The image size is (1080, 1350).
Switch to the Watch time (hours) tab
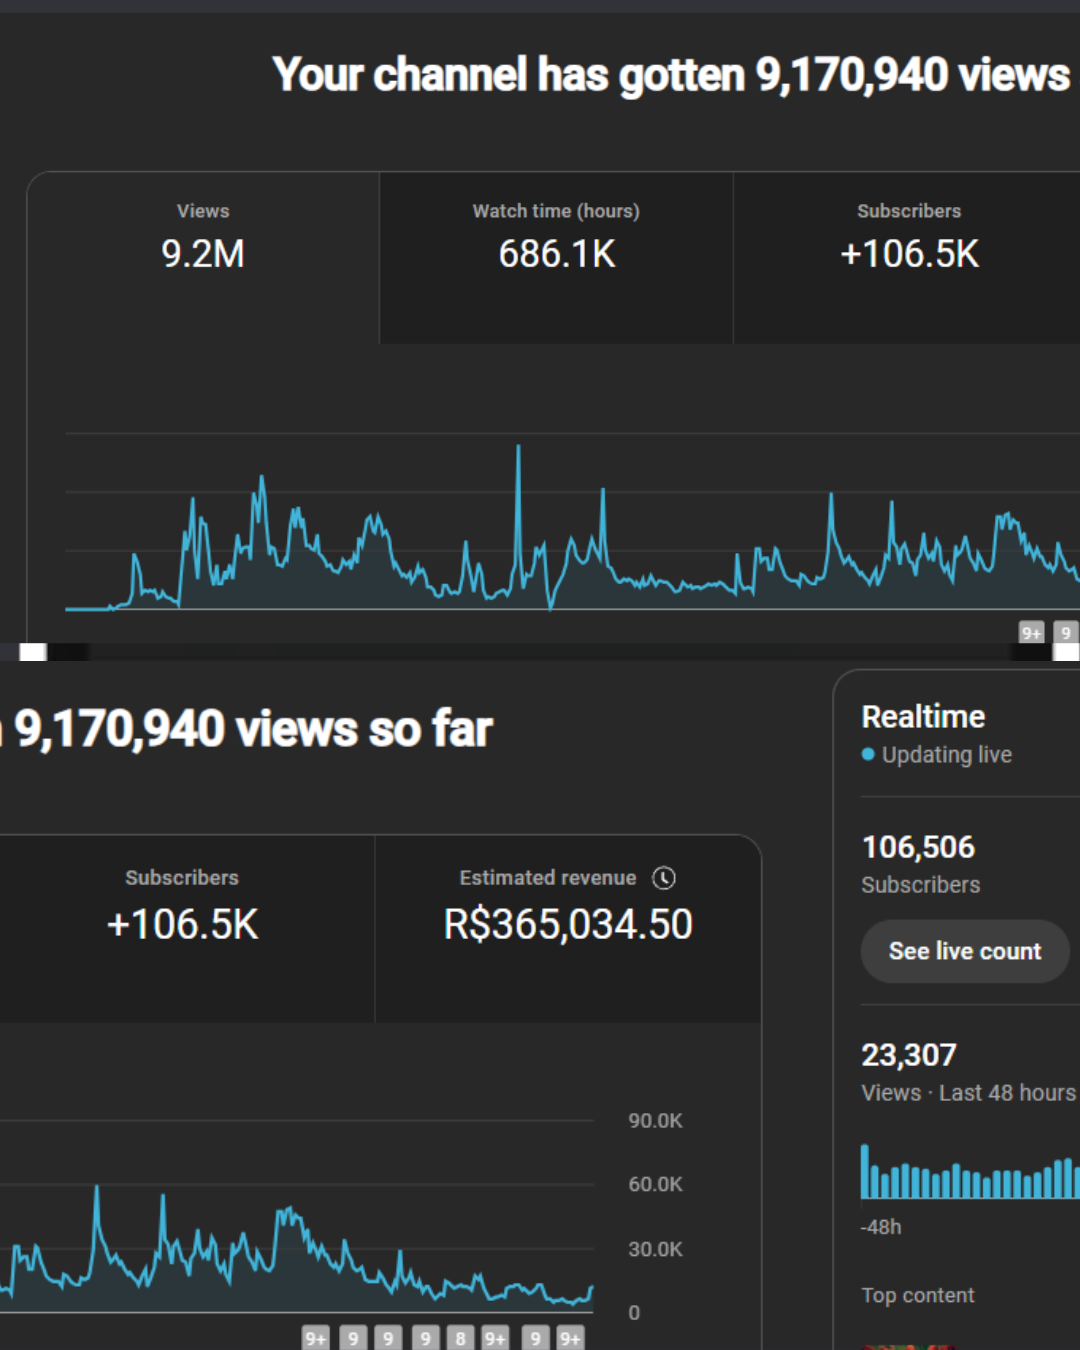[x=556, y=236]
